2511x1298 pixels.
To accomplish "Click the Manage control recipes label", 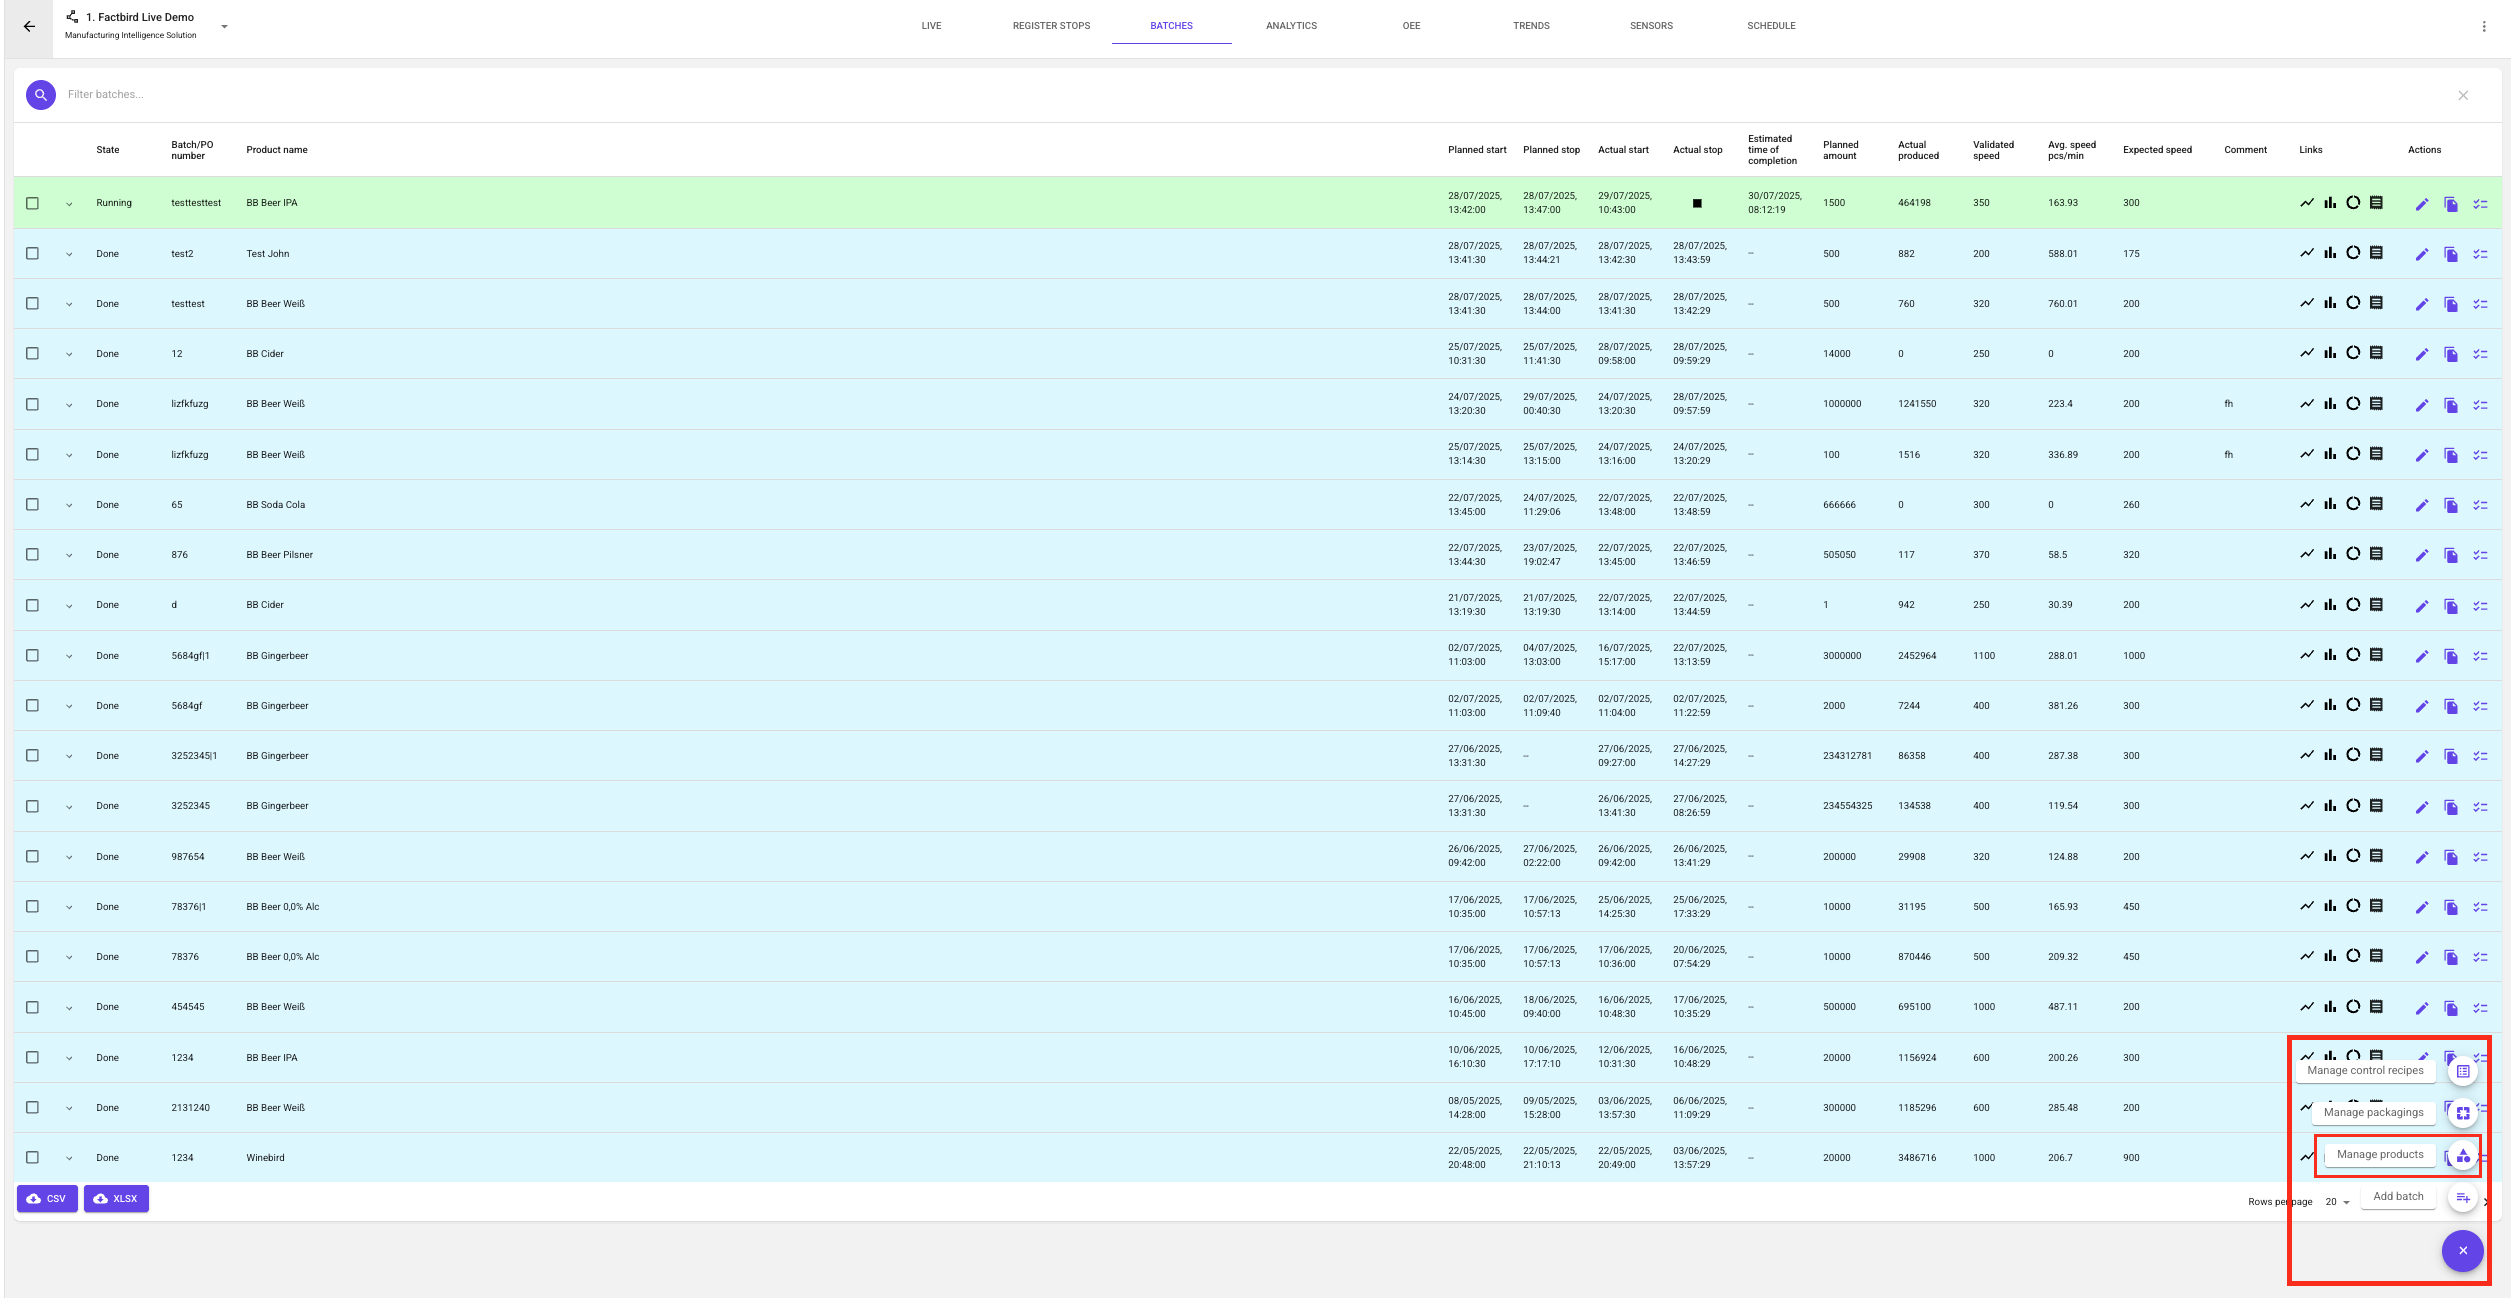I will click(2365, 1070).
